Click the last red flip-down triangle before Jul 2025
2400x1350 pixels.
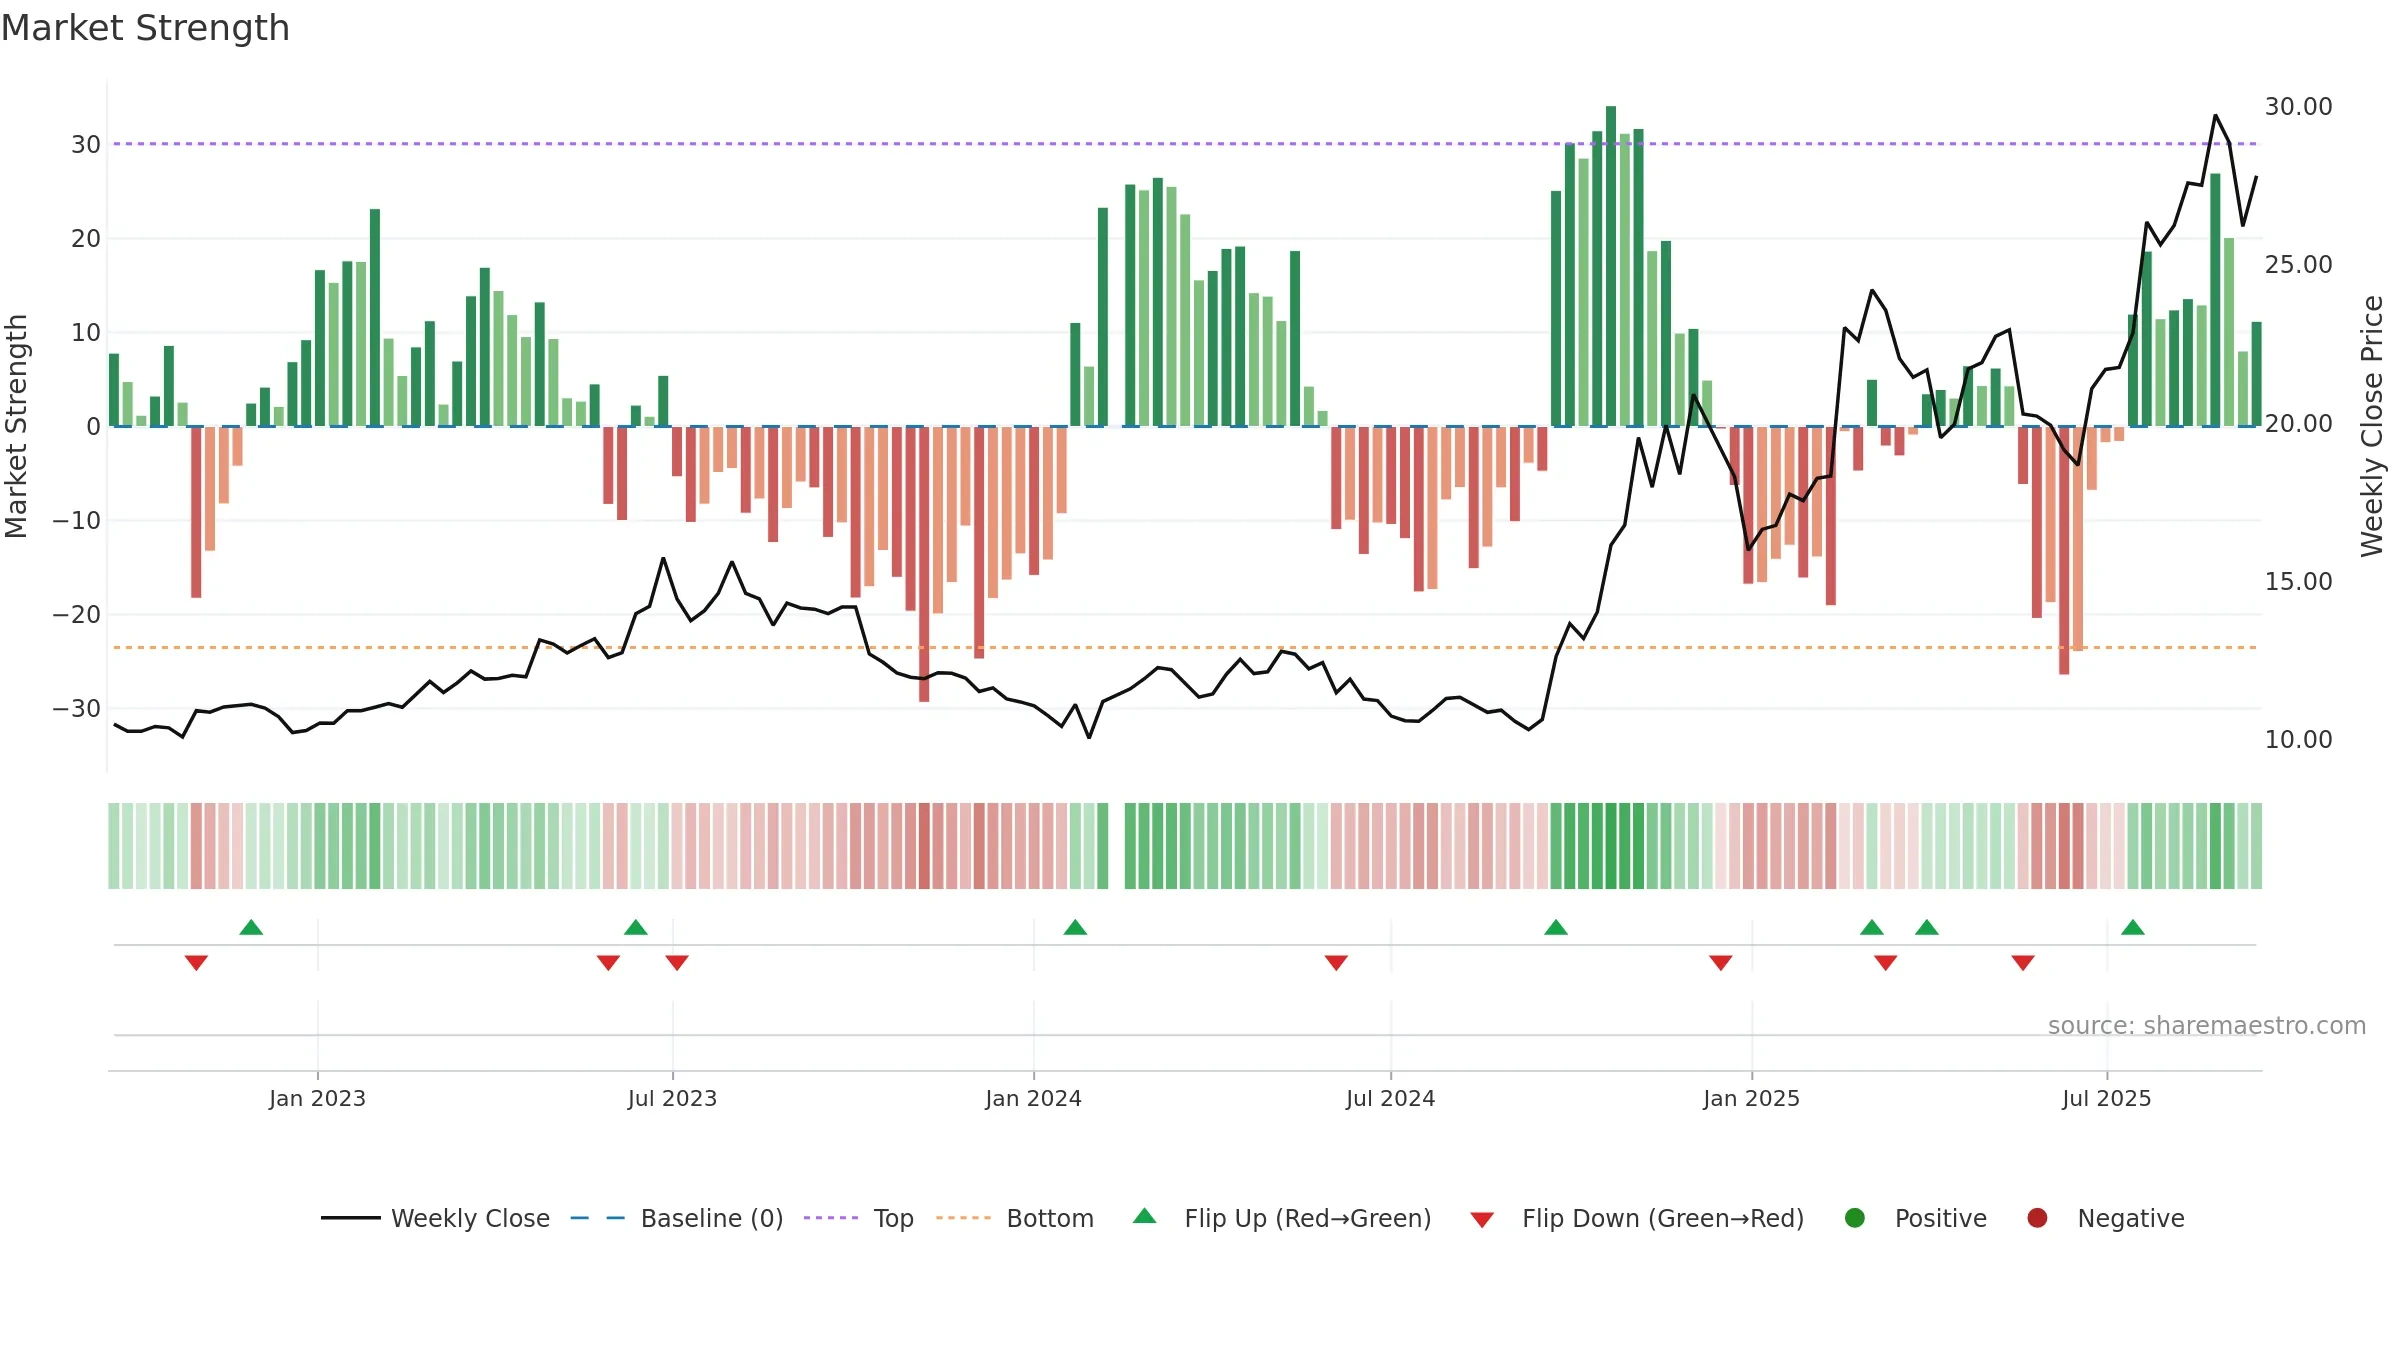coord(2023,962)
